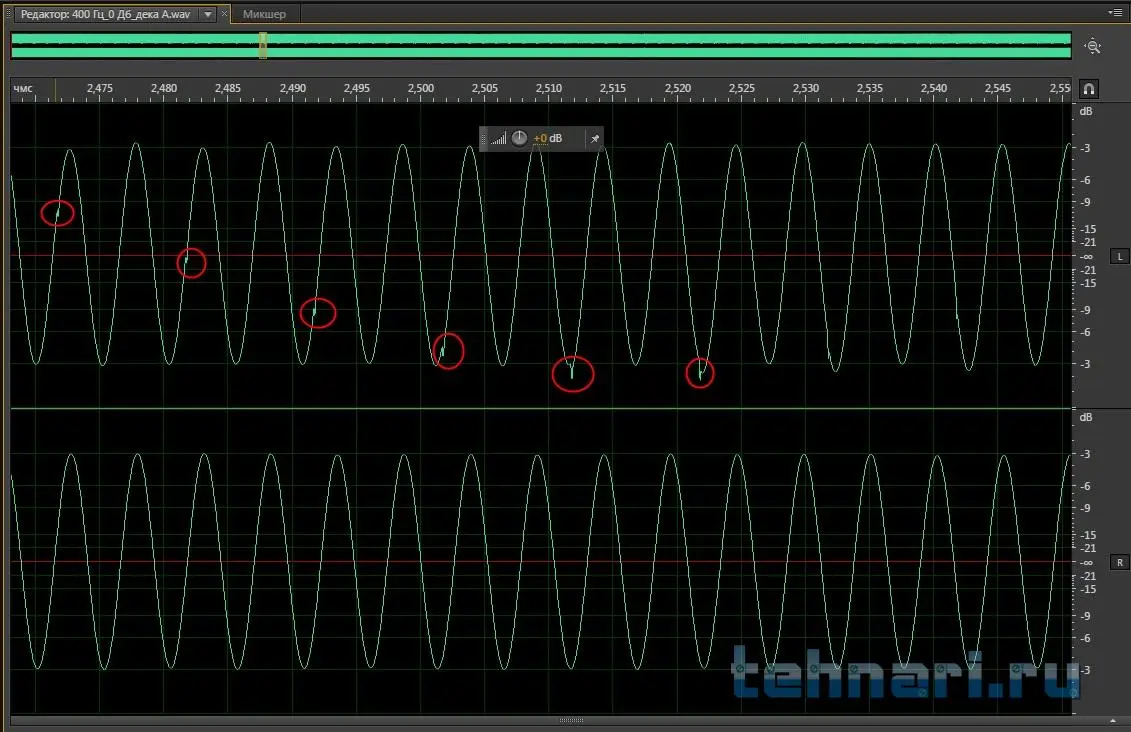Click the 2,515 mark on the time ruler
This screenshot has height=732, width=1131.
[613, 88]
